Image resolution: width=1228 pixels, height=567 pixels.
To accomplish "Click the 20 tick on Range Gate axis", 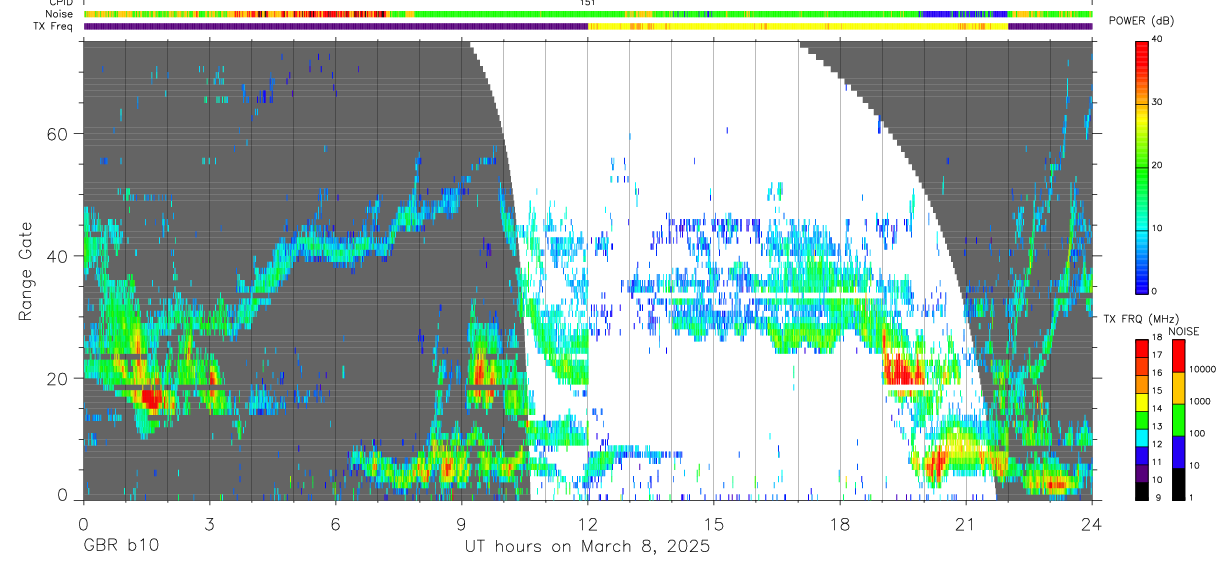I will (59, 378).
